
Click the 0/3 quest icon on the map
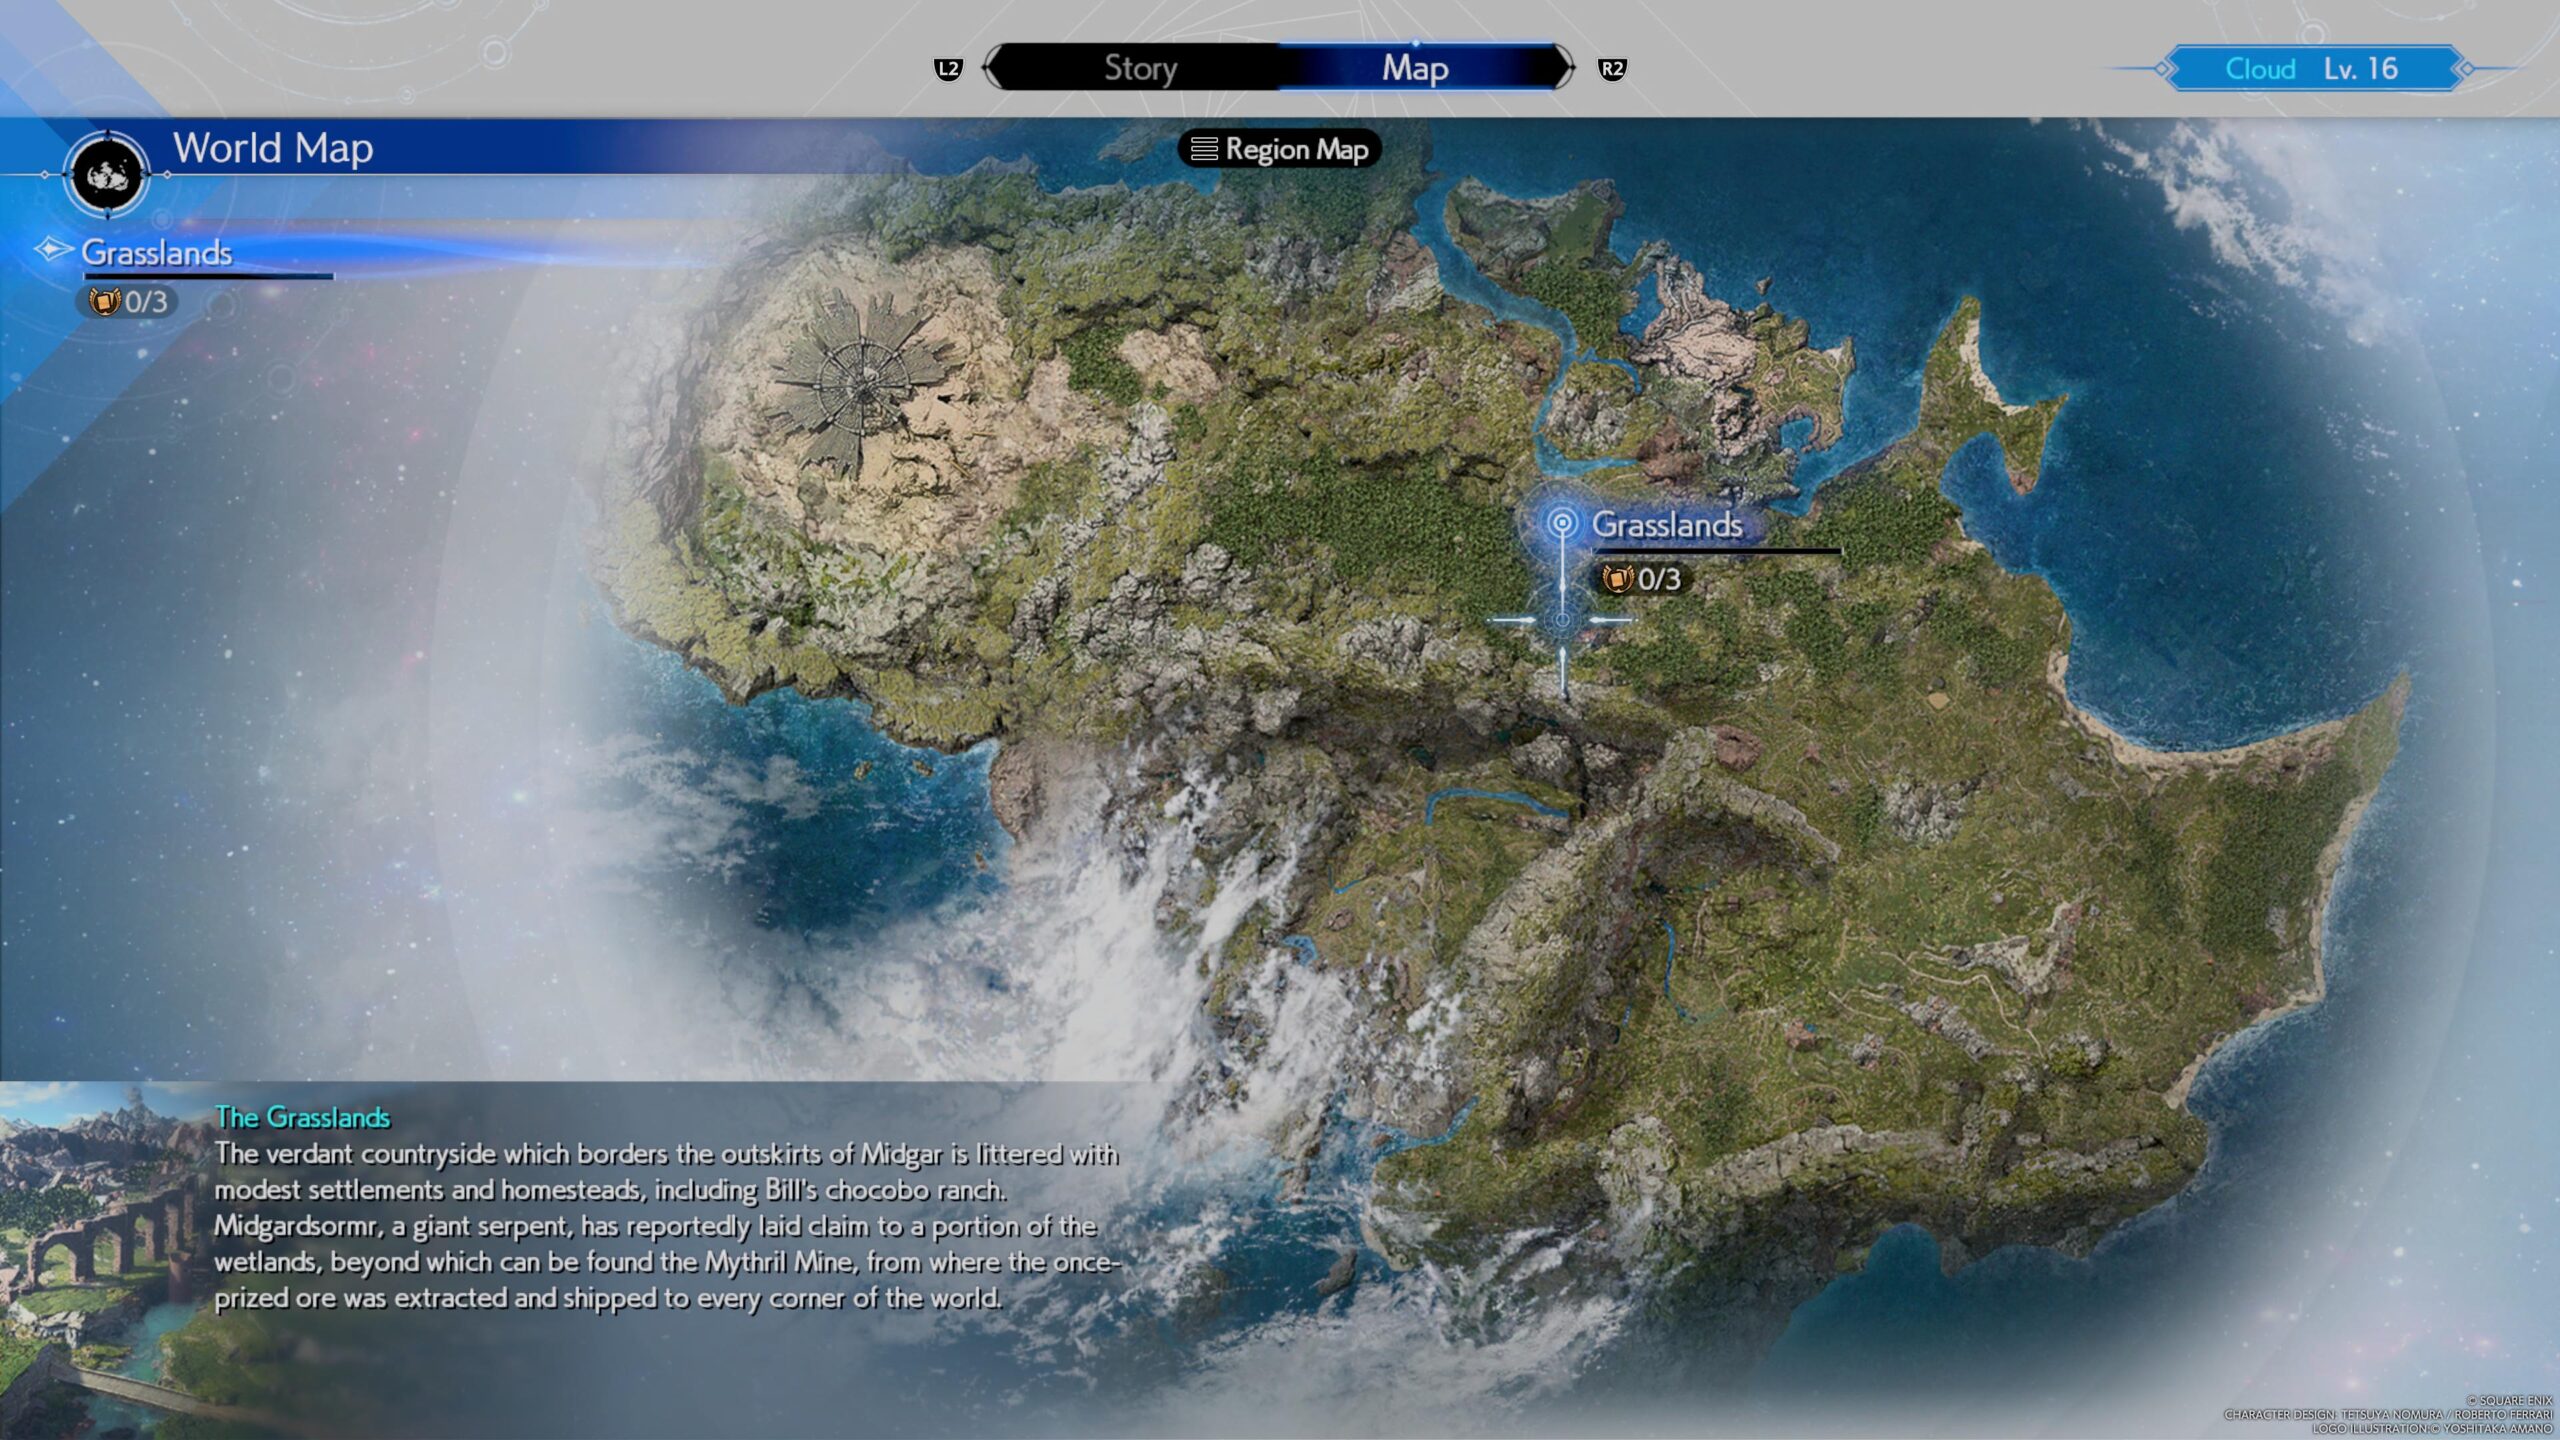point(1618,578)
